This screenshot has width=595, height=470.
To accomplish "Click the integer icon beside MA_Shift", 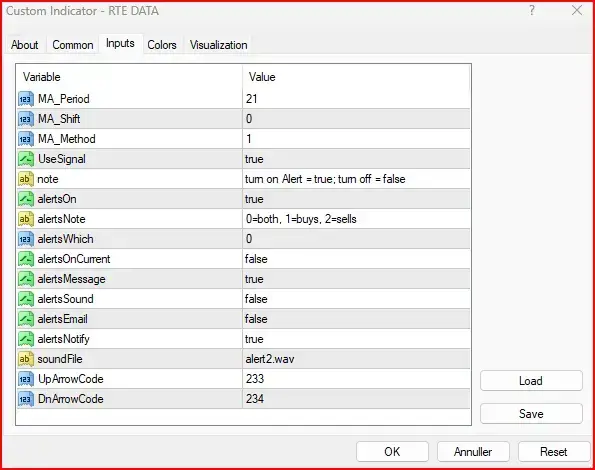I will point(26,119).
